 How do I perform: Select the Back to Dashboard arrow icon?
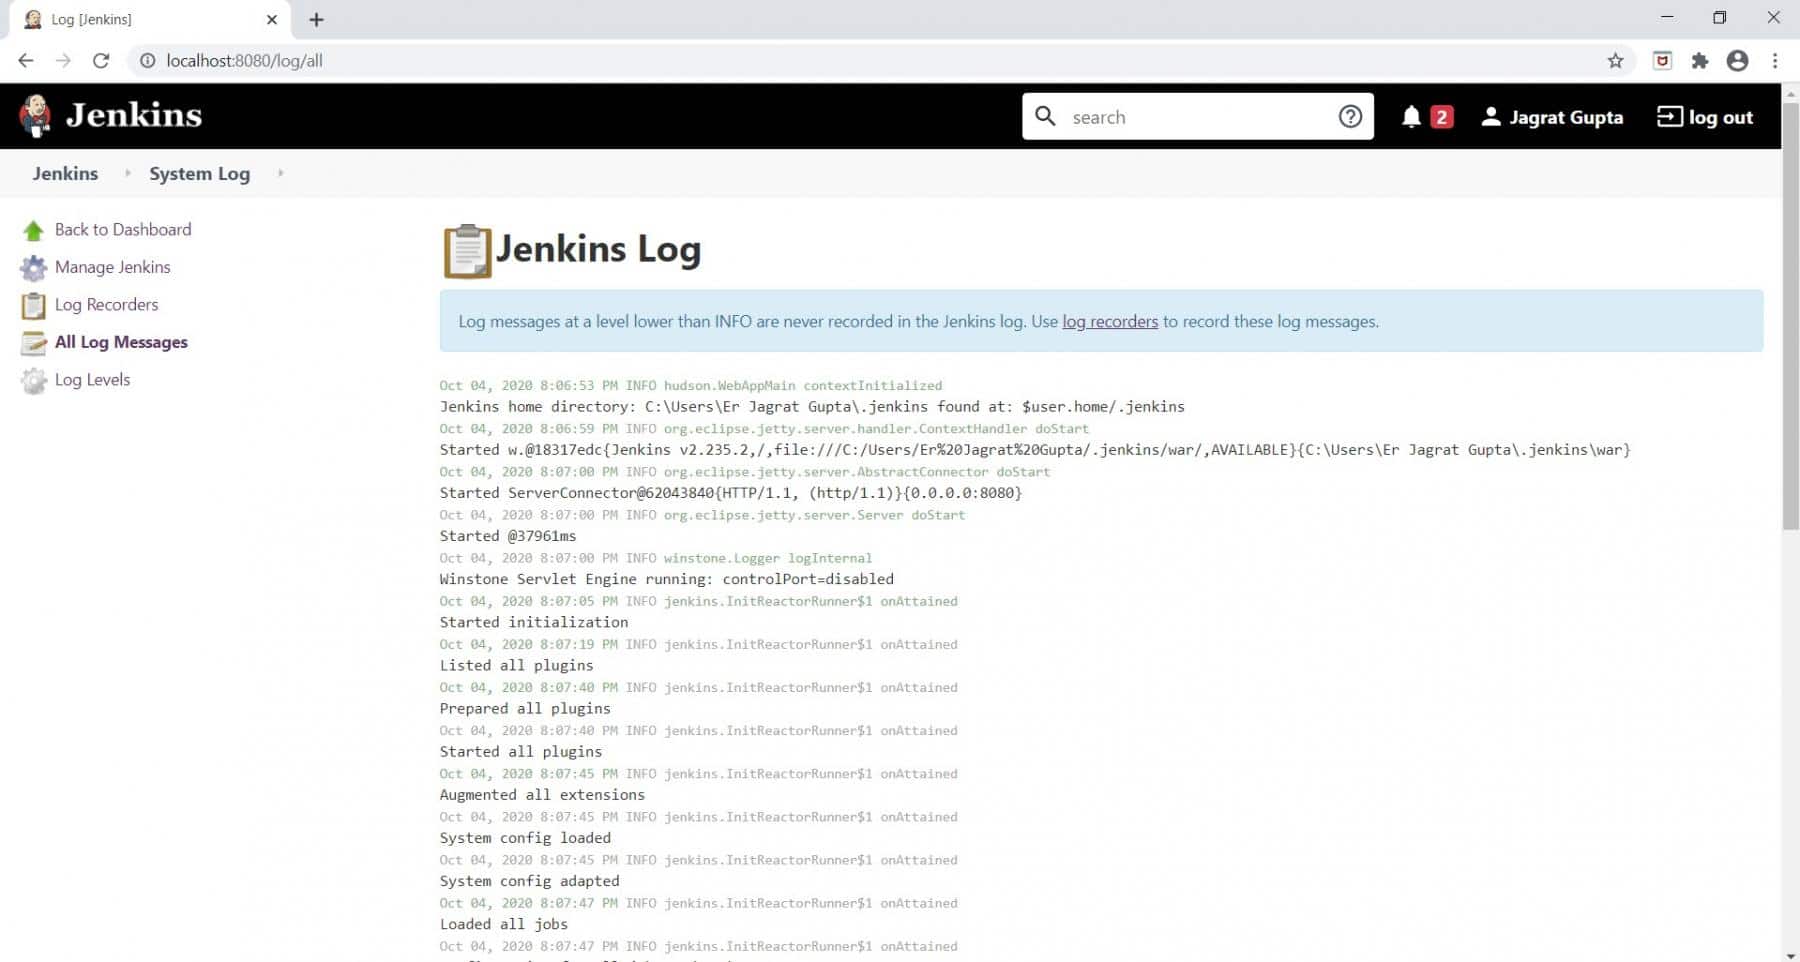(x=33, y=229)
